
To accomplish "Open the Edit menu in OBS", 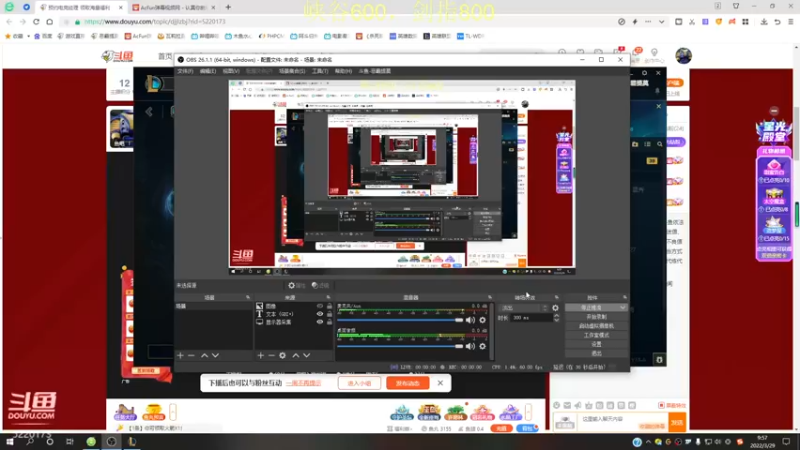I will pos(208,71).
